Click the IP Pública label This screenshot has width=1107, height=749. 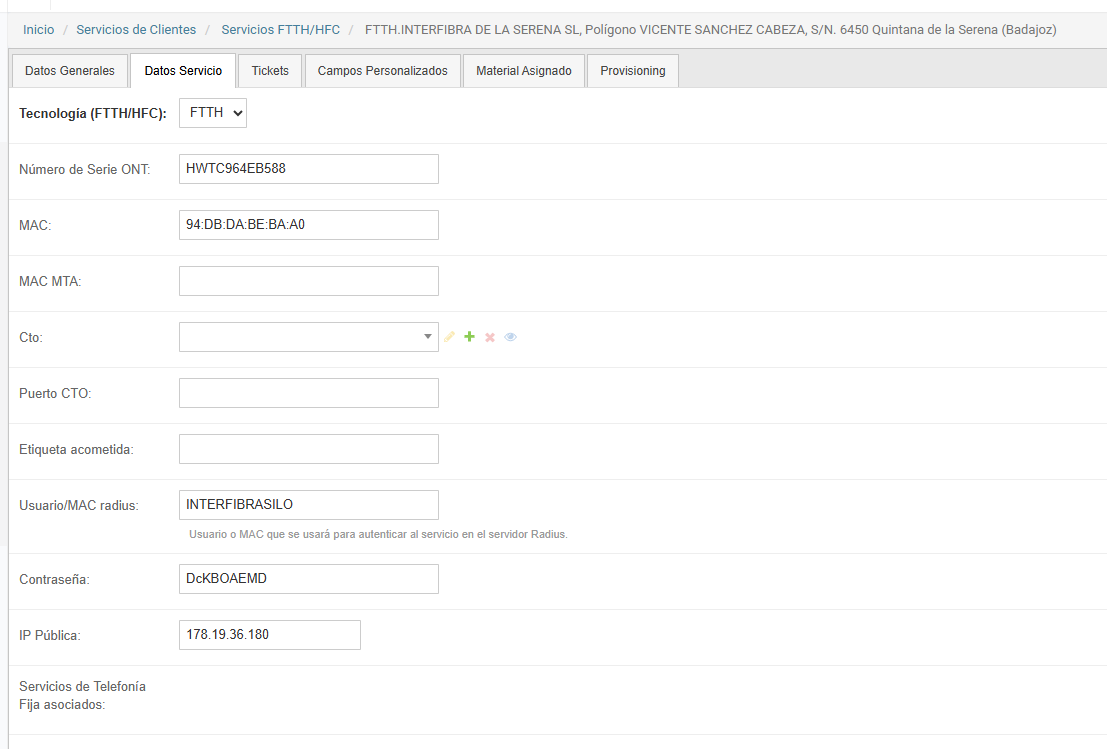click(x=49, y=635)
